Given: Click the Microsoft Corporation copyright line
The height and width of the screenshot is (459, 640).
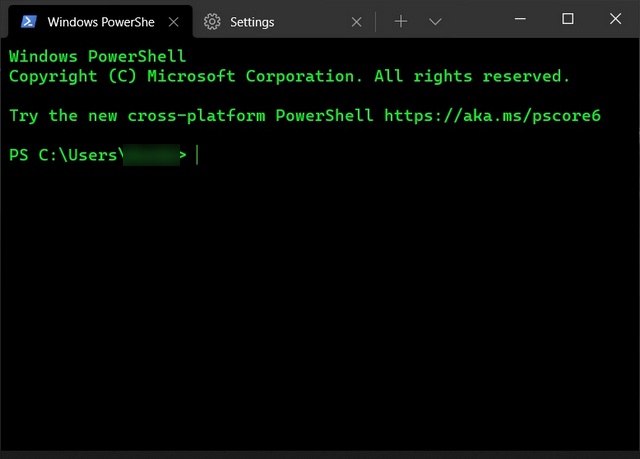Looking at the screenshot, I should click(288, 76).
